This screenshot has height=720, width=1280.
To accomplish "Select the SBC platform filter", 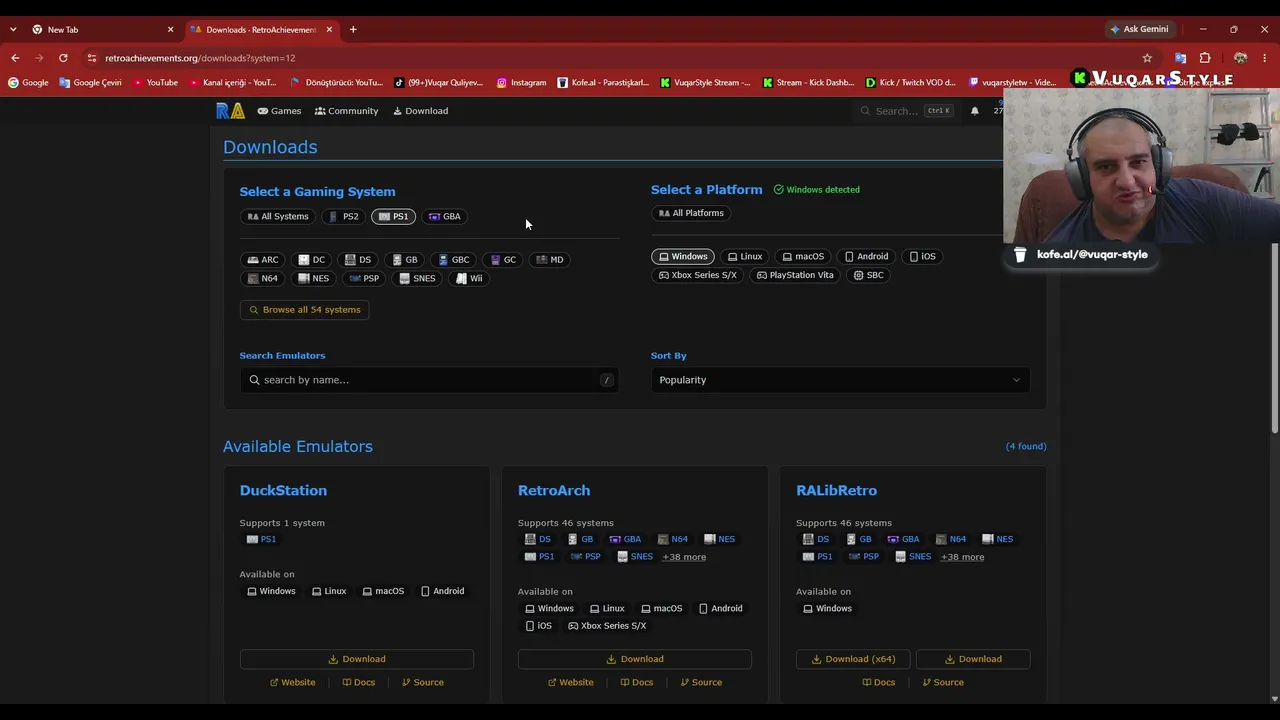I will click(869, 275).
